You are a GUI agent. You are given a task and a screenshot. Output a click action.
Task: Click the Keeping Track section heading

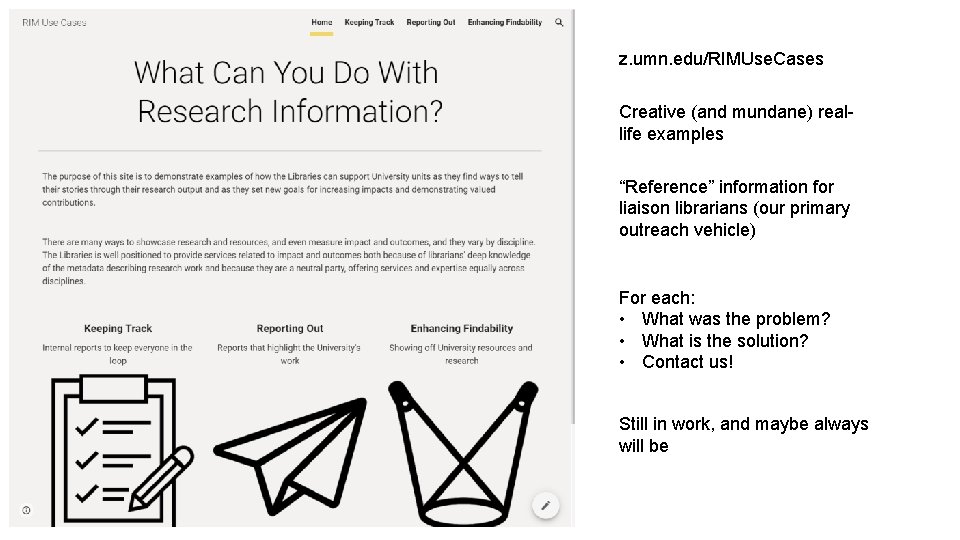pyautogui.click(x=118, y=328)
